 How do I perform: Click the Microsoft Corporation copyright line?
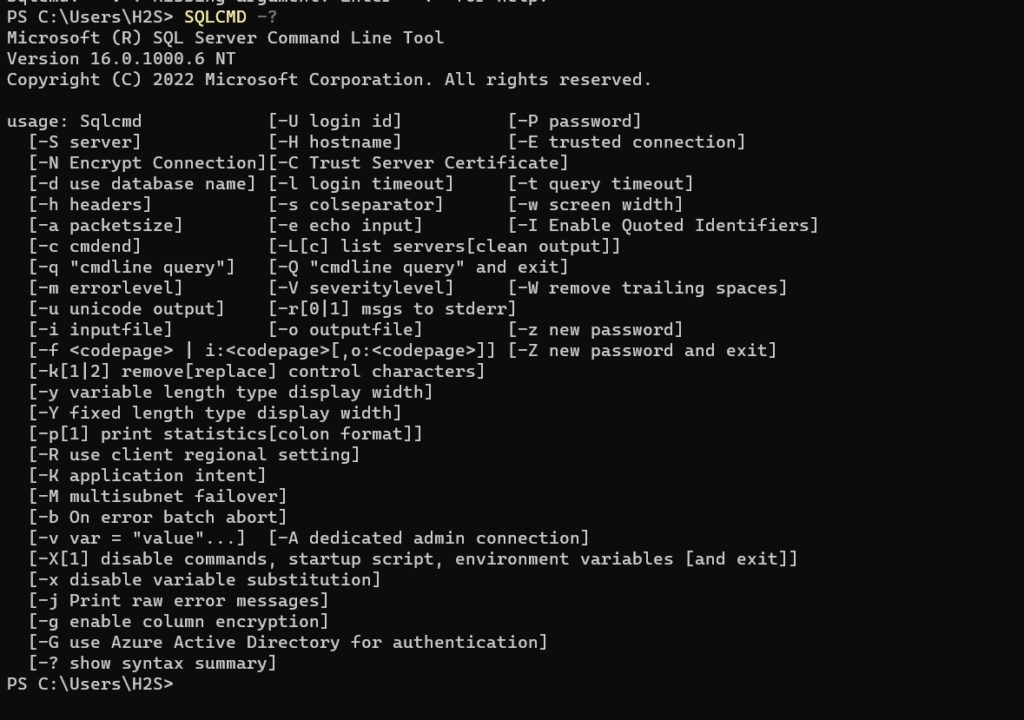pos(329,80)
